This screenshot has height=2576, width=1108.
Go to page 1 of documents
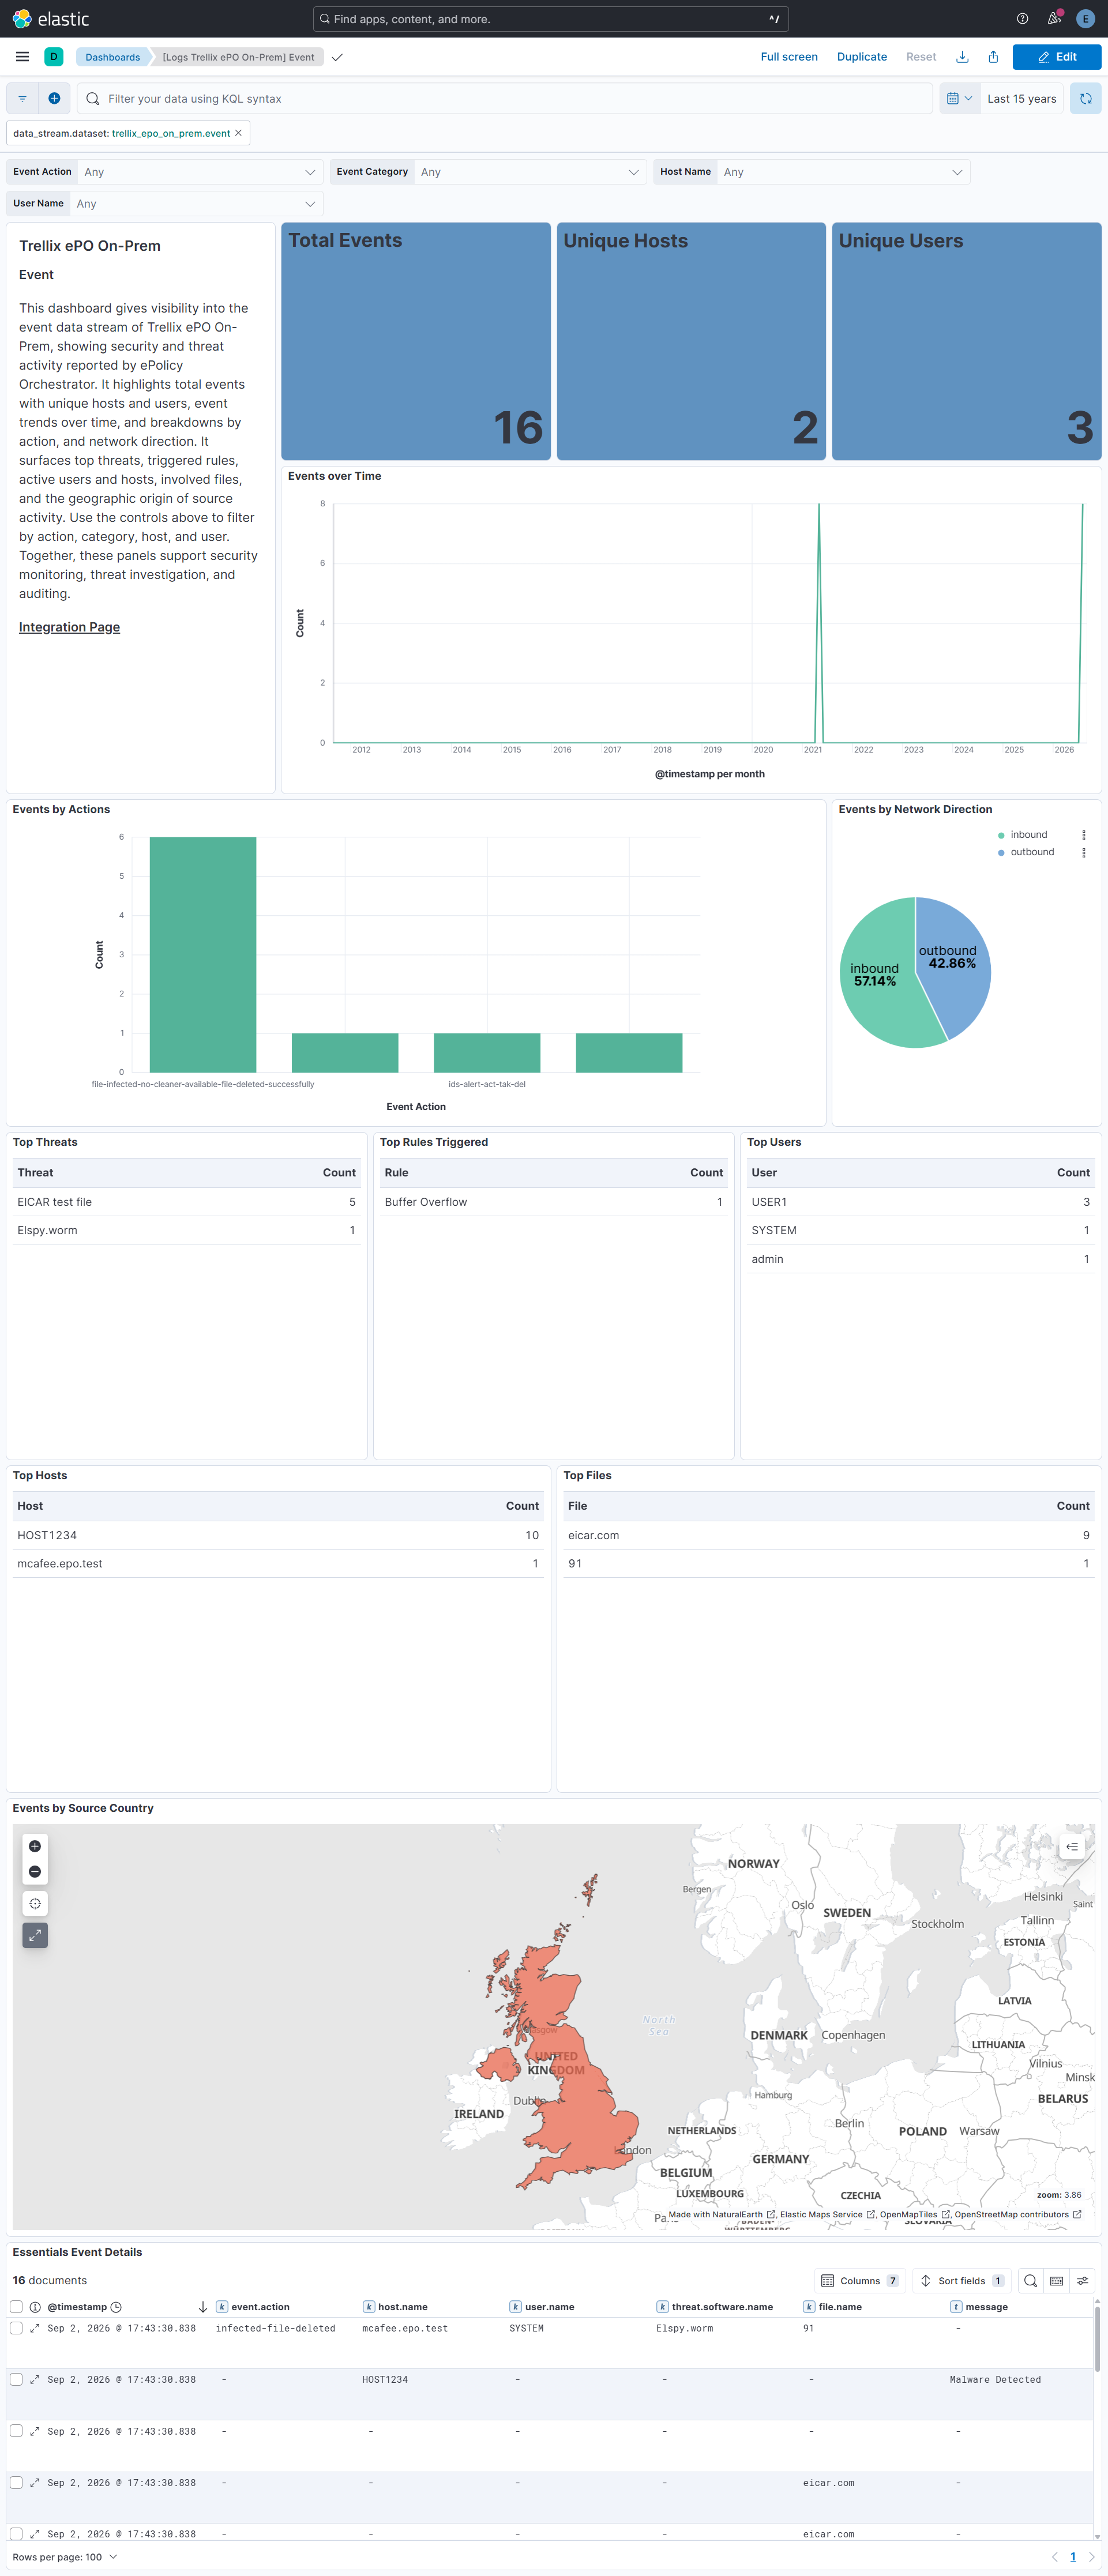click(x=1073, y=2557)
